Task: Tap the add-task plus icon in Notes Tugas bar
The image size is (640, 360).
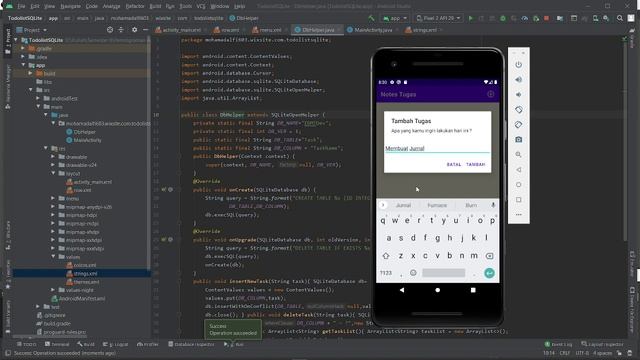Action: (x=491, y=94)
